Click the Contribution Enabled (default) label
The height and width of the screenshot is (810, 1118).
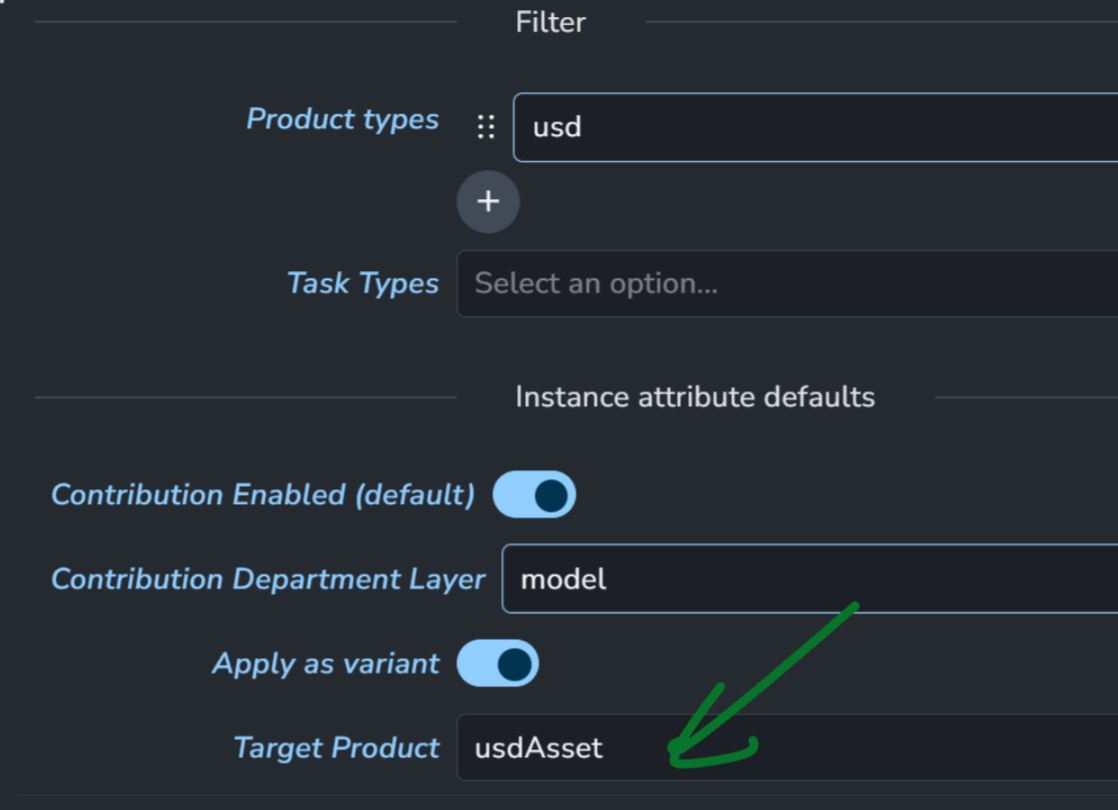click(263, 494)
